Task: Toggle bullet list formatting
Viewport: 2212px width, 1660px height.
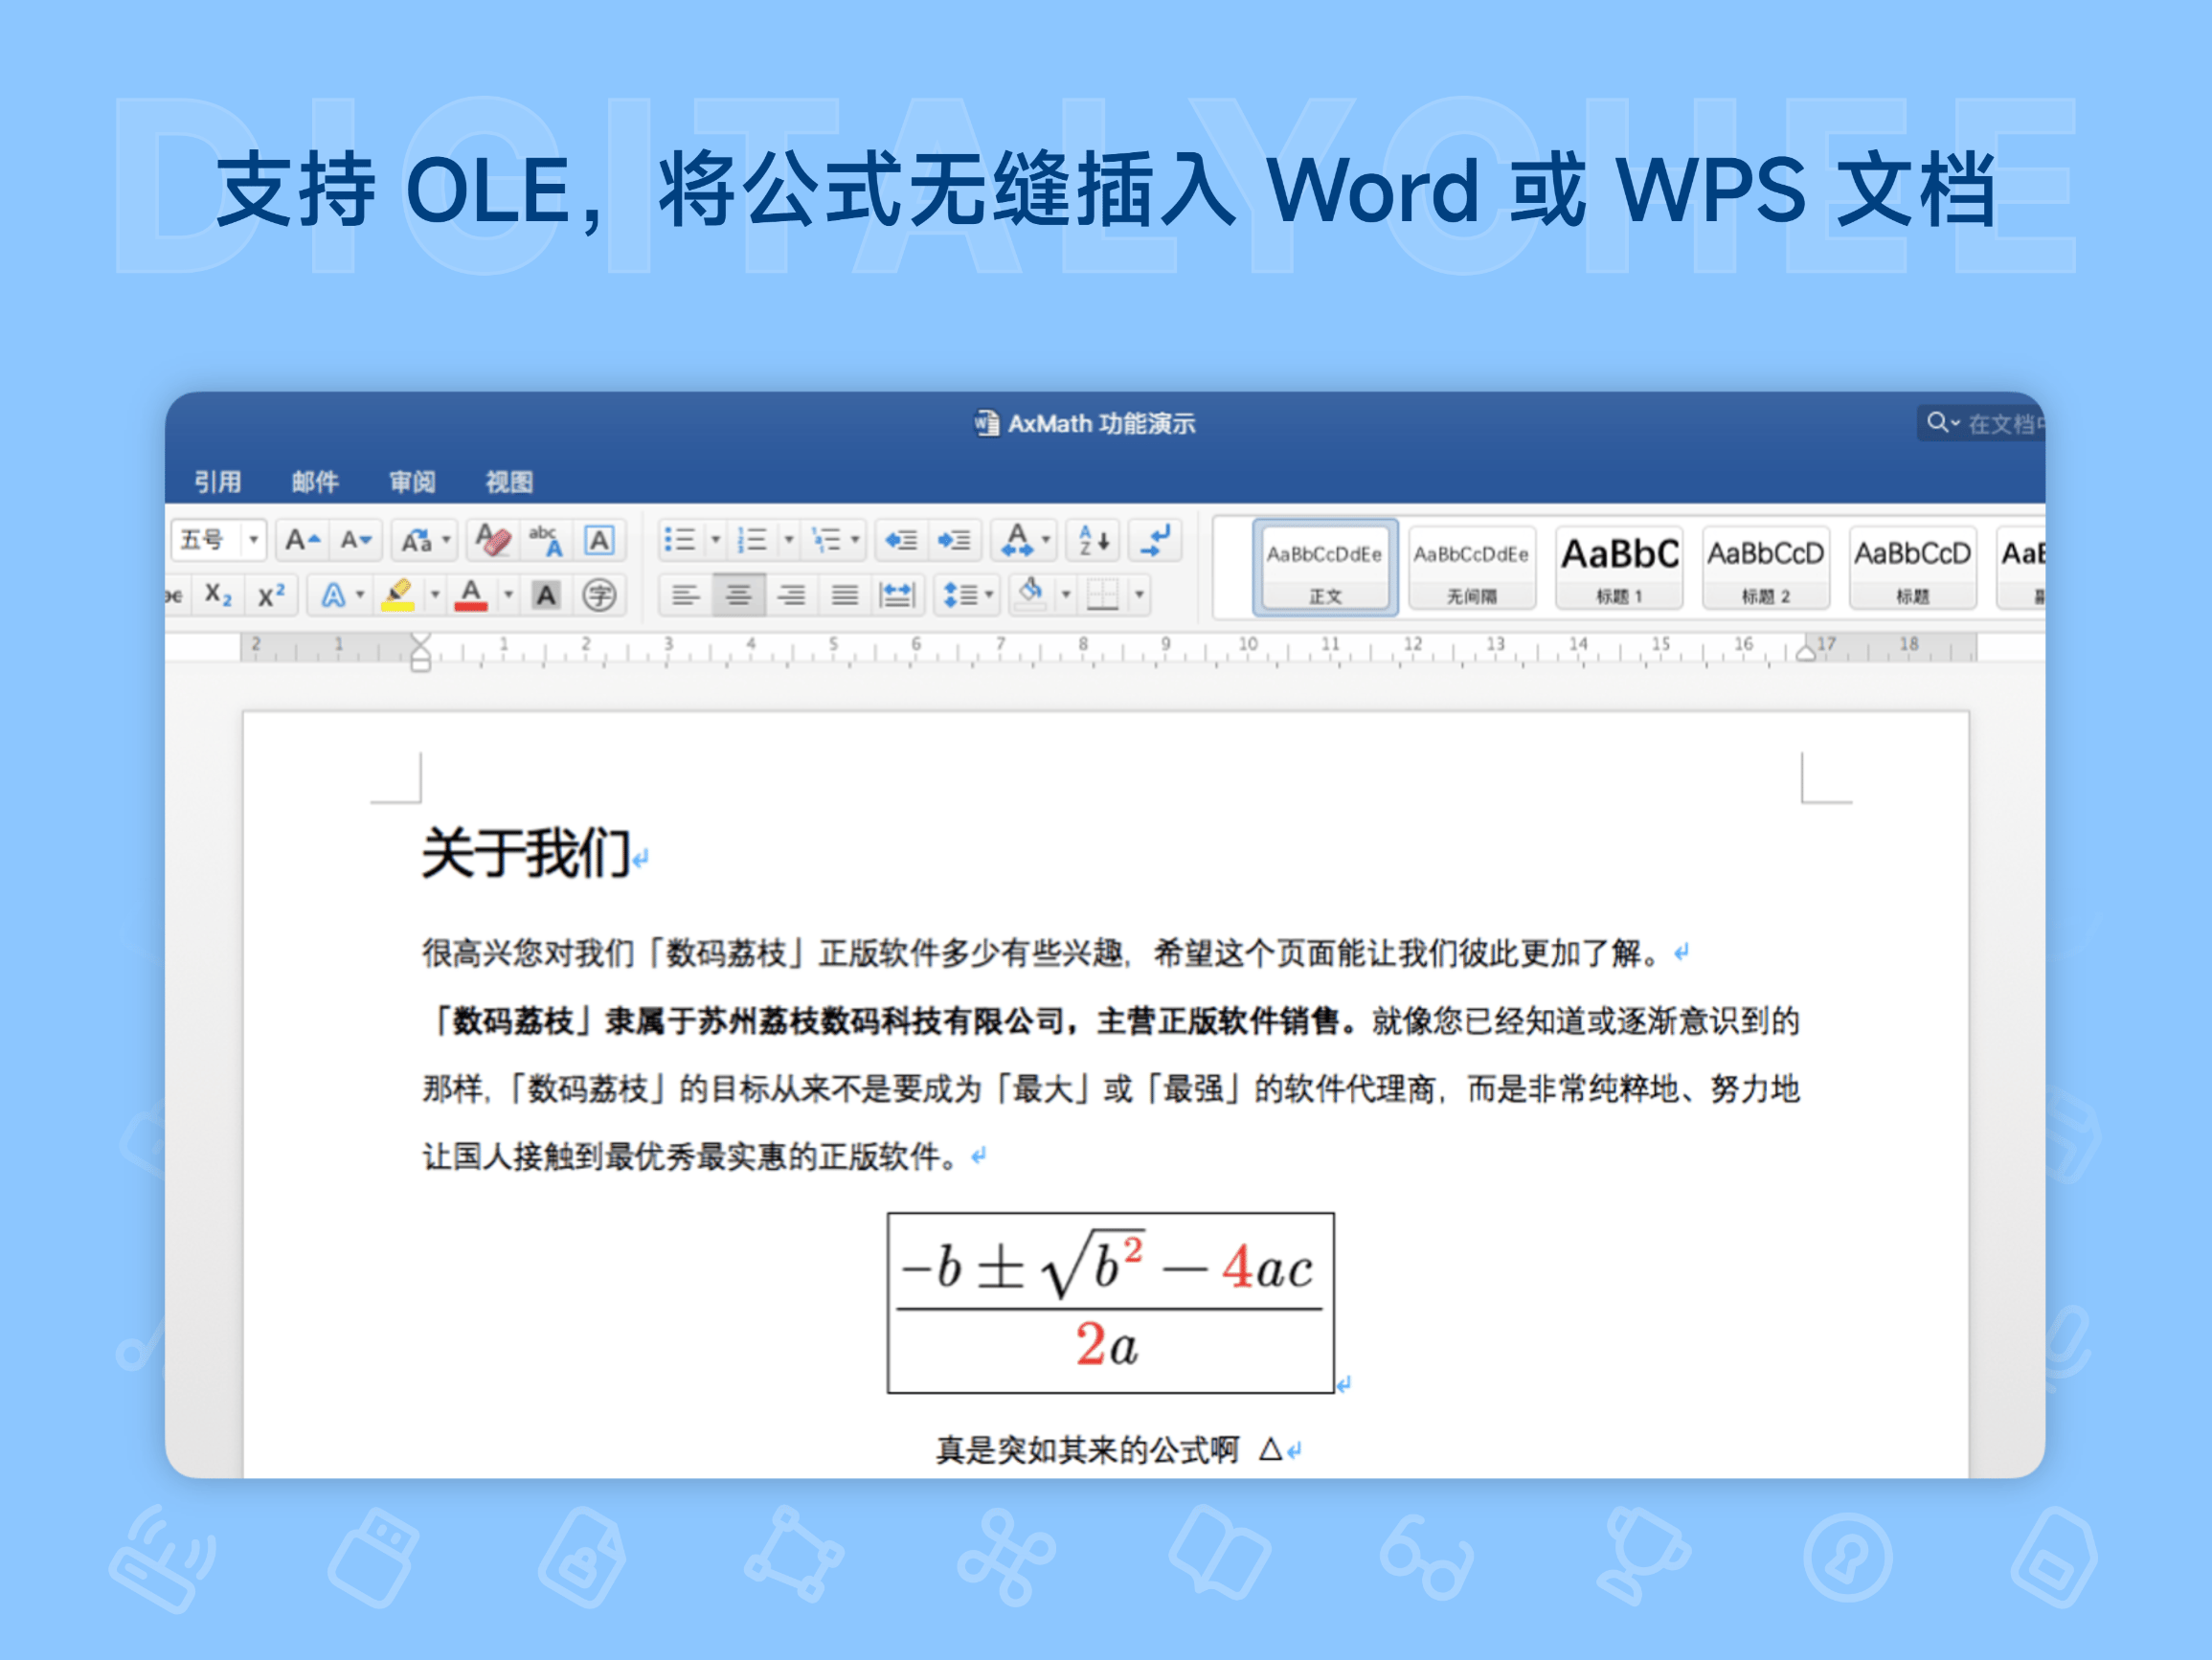Action: tap(682, 541)
